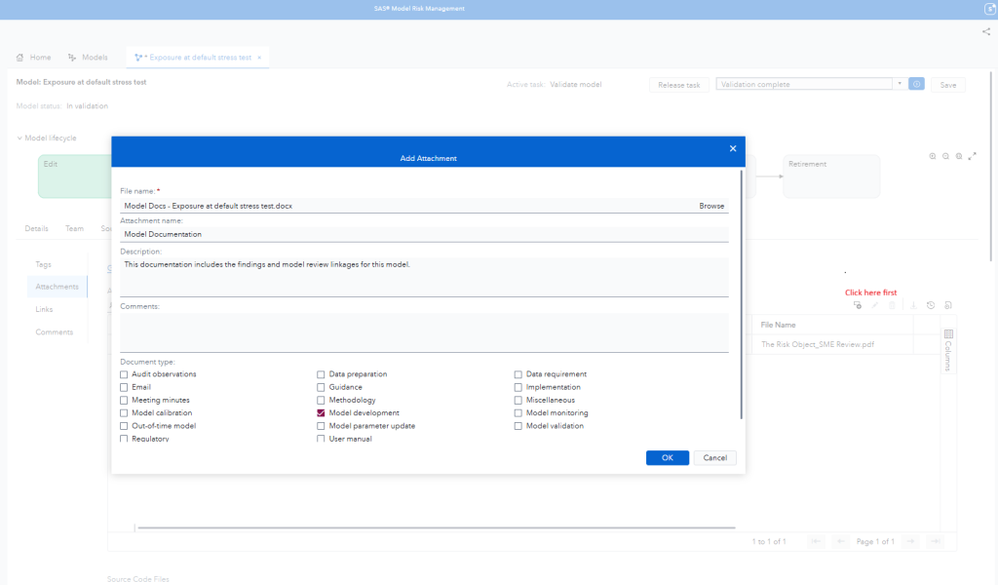Reset lifecycle diagram zoom to actual size

pos(959,156)
